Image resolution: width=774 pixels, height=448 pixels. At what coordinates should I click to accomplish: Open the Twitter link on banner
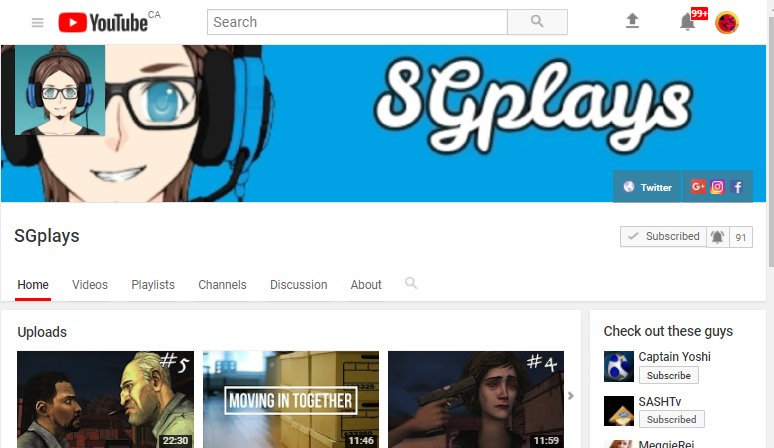click(648, 187)
